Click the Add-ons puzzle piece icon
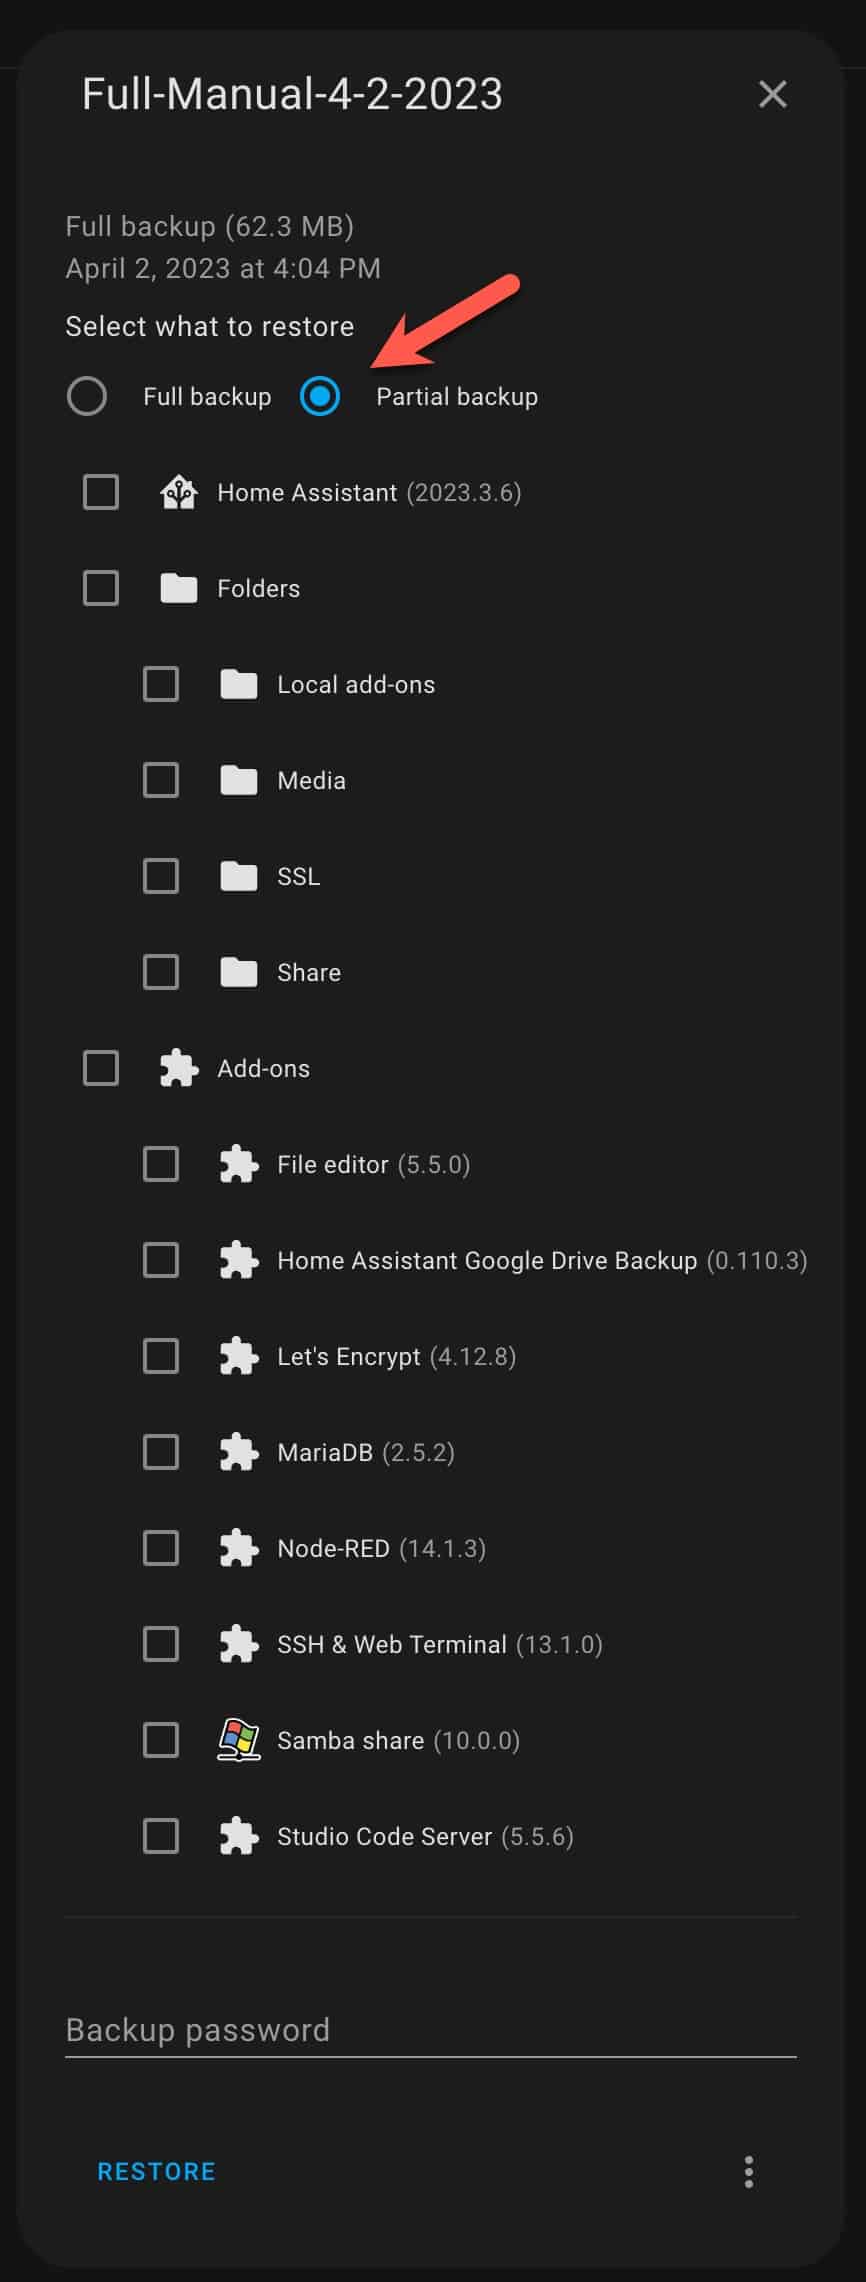This screenshot has width=866, height=2282. tap(179, 1068)
